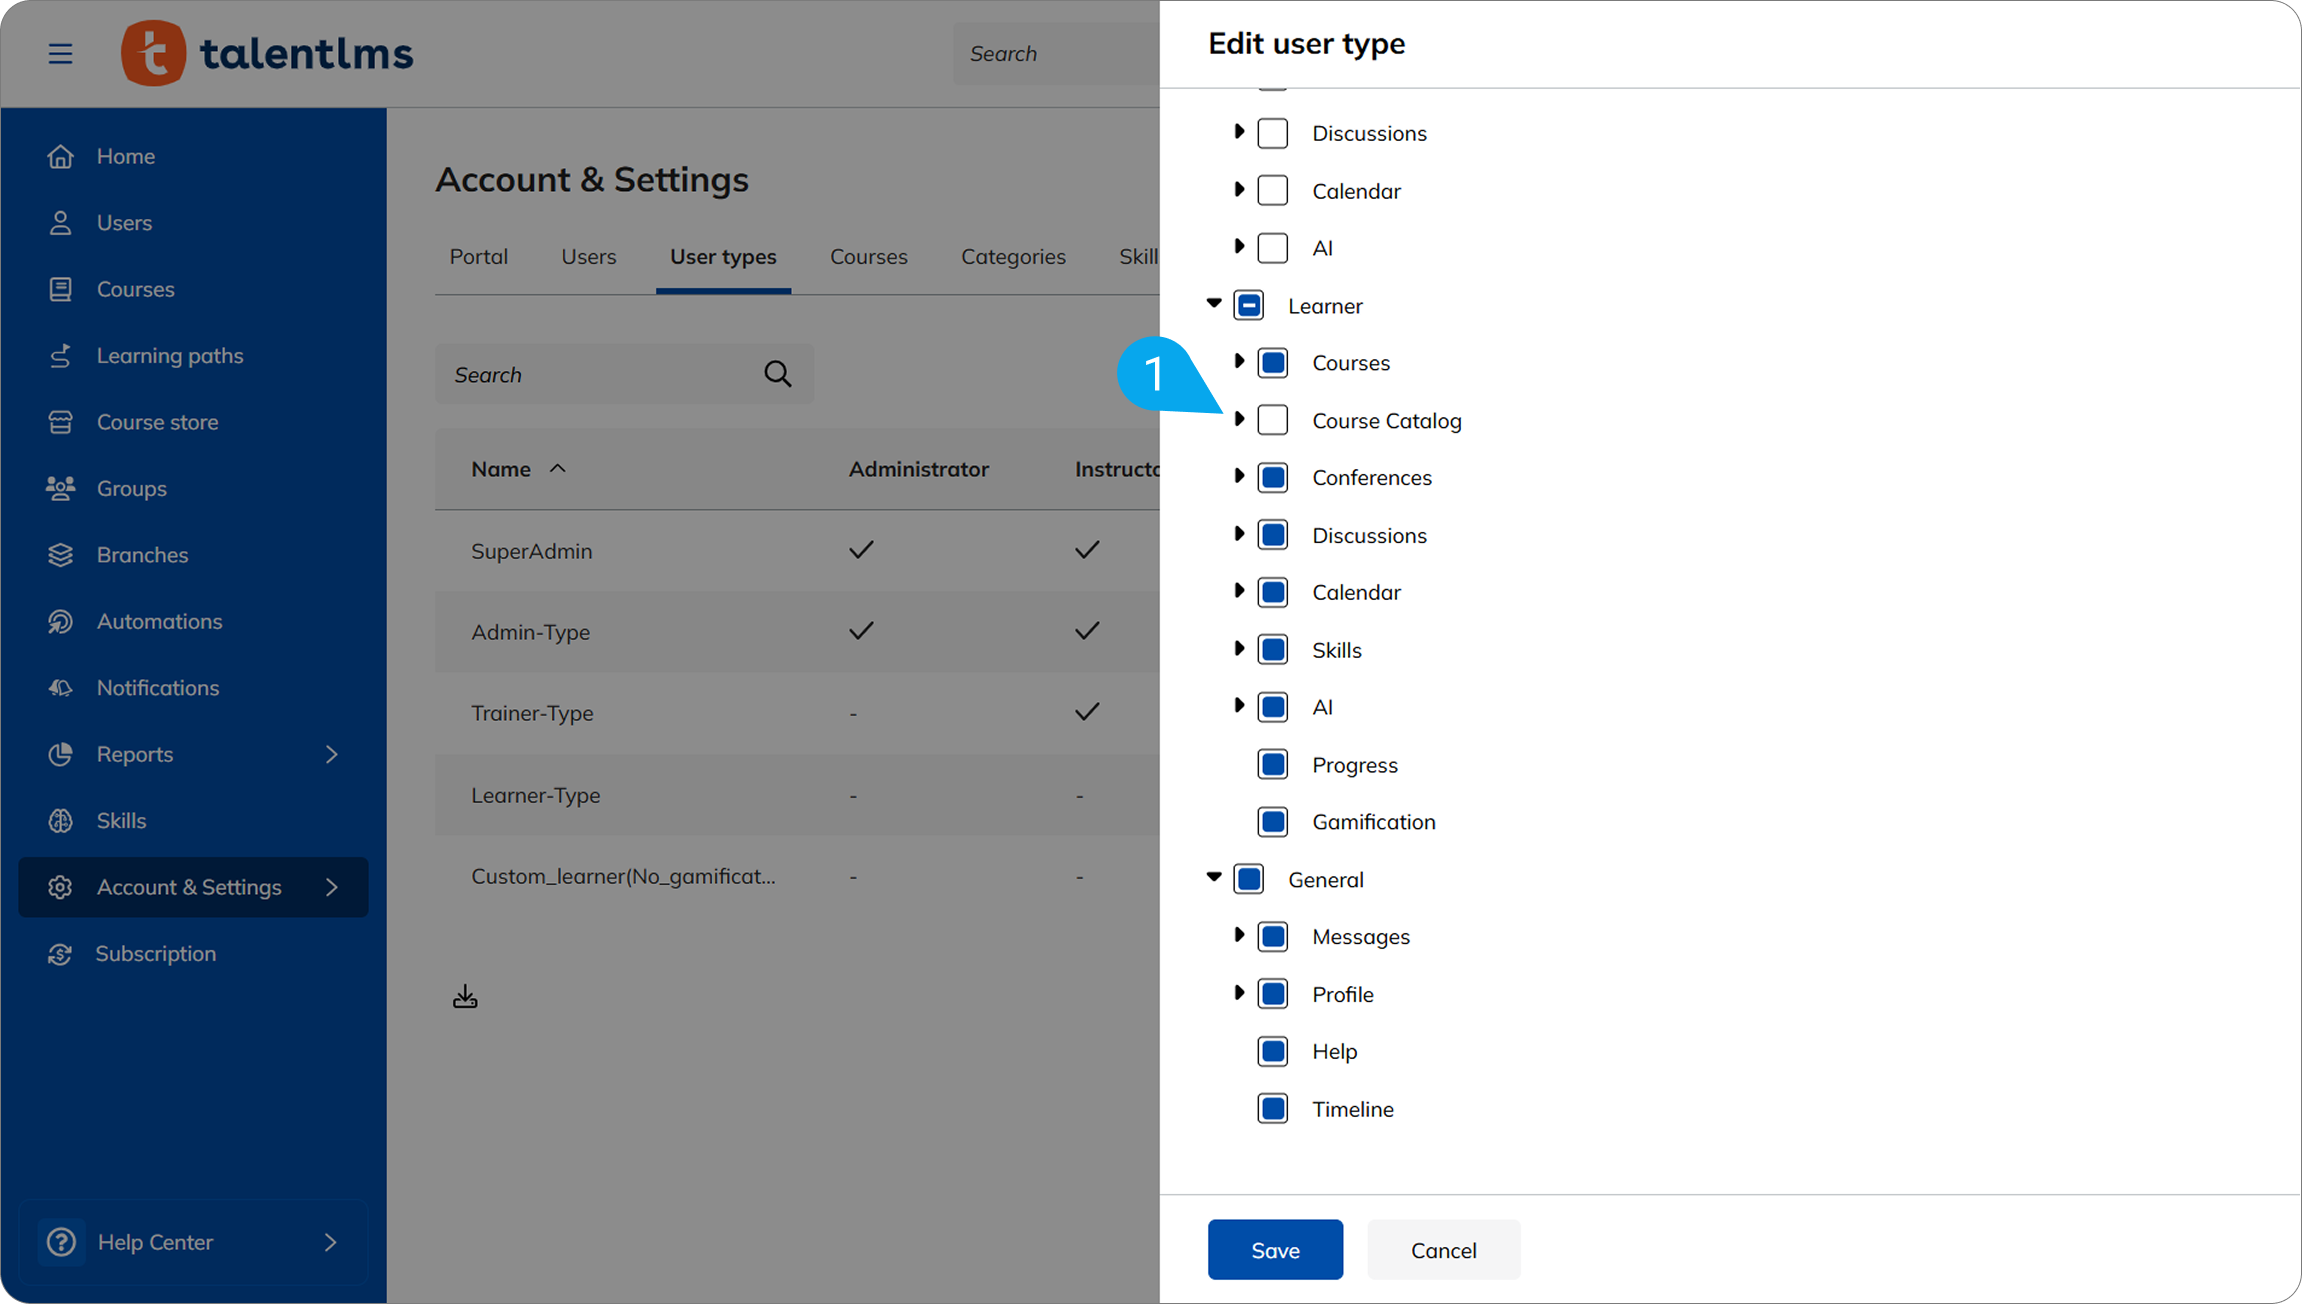Click the talentlms logo icon
The image size is (2302, 1304).
pyautogui.click(x=153, y=53)
